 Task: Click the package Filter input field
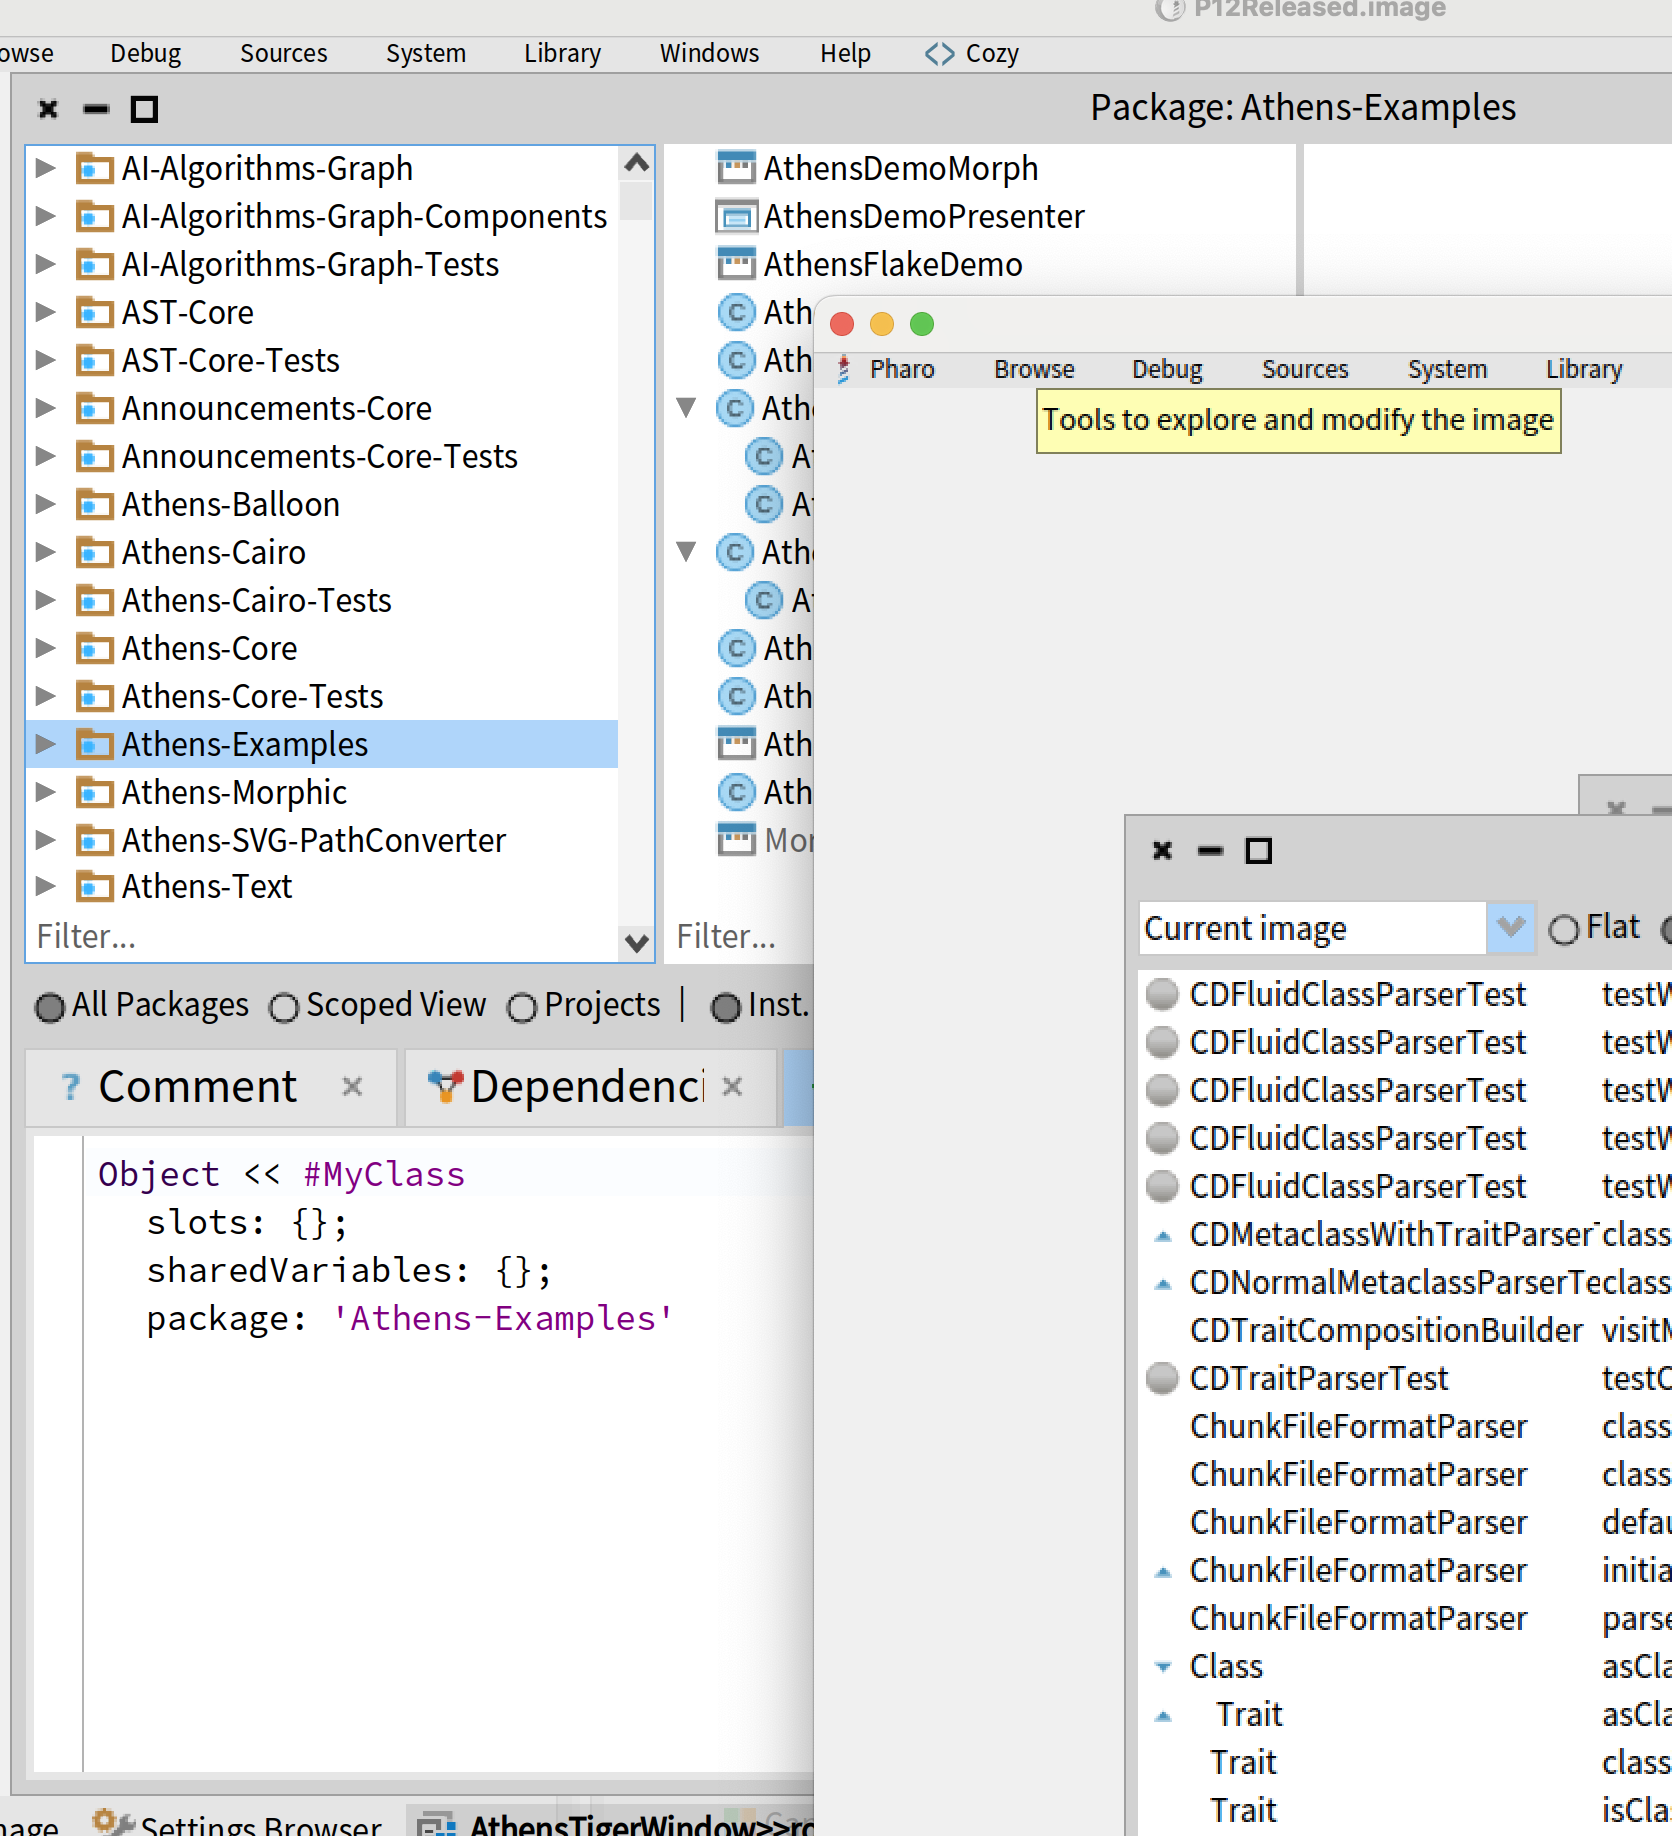(x=320, y=937)
